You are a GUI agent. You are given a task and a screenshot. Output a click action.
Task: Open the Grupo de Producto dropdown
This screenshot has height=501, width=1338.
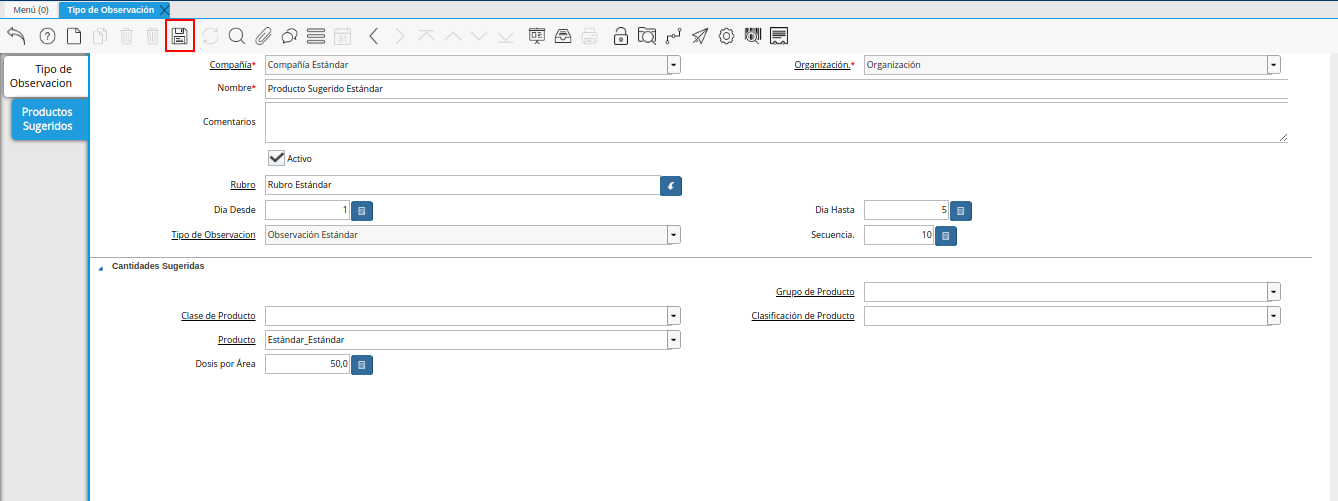pyautogui.click(x=1273, y=292)
